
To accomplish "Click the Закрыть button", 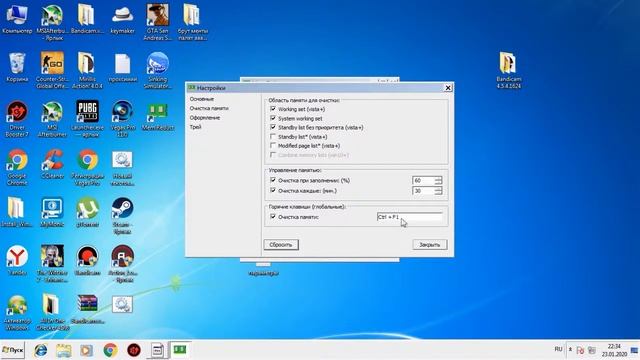I will point(430,245).
